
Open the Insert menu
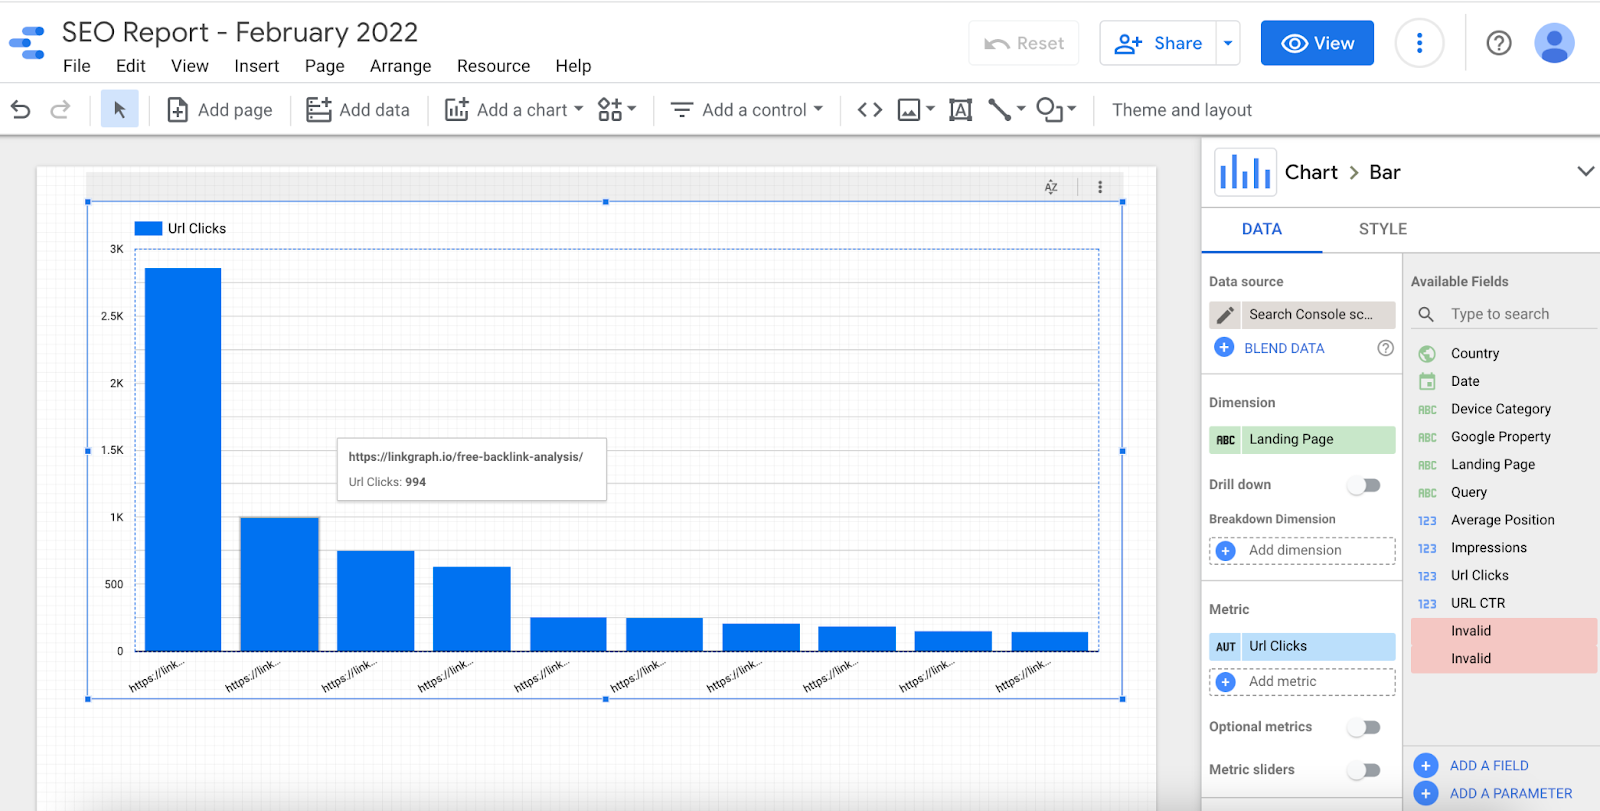point(257,66)
